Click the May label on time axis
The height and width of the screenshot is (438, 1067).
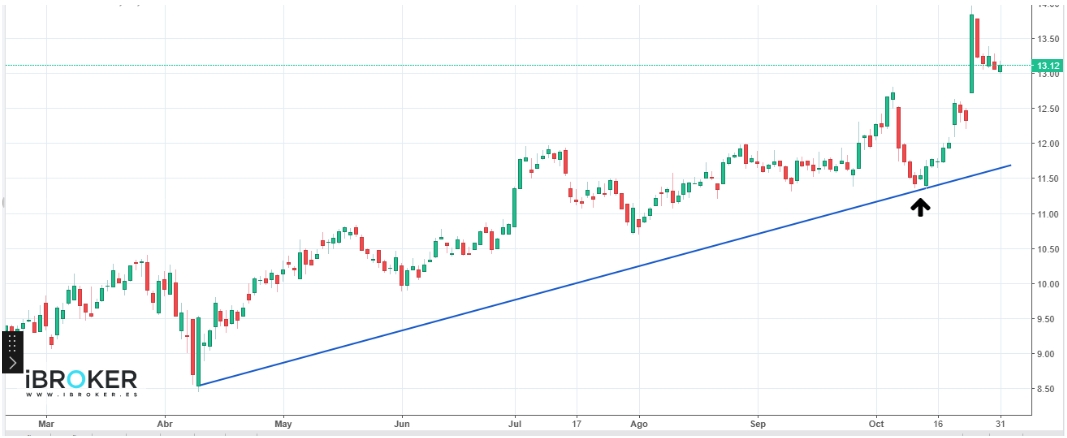(x=282, y=424)
